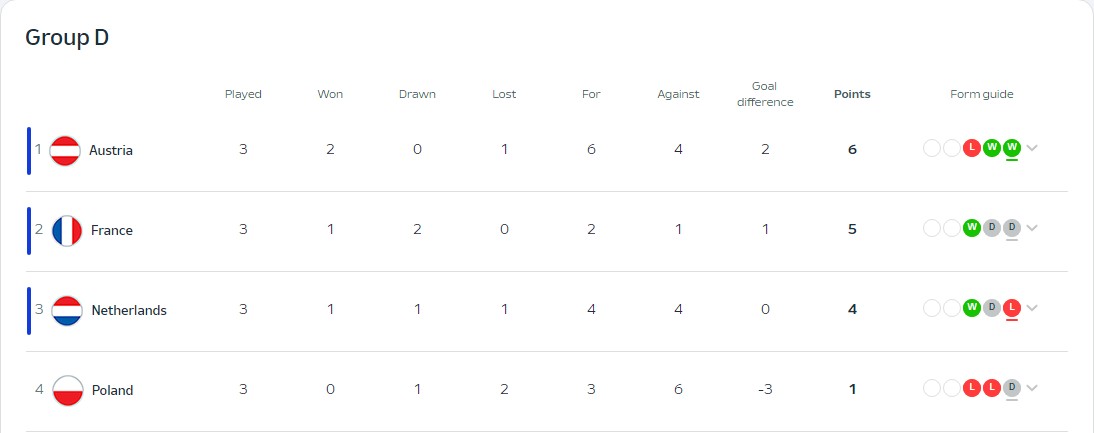Click the Netherlands flag icon
Image resolution: width=1094 pixels, height=433 pixels.
click(65, 310)
